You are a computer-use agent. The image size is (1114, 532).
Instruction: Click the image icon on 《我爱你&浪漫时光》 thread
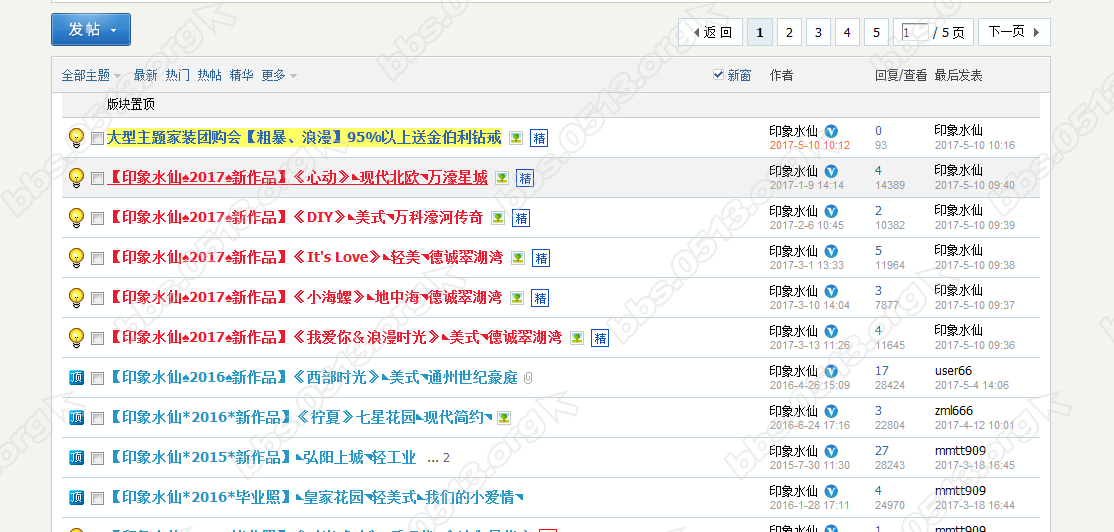click(x=578, y=337)
